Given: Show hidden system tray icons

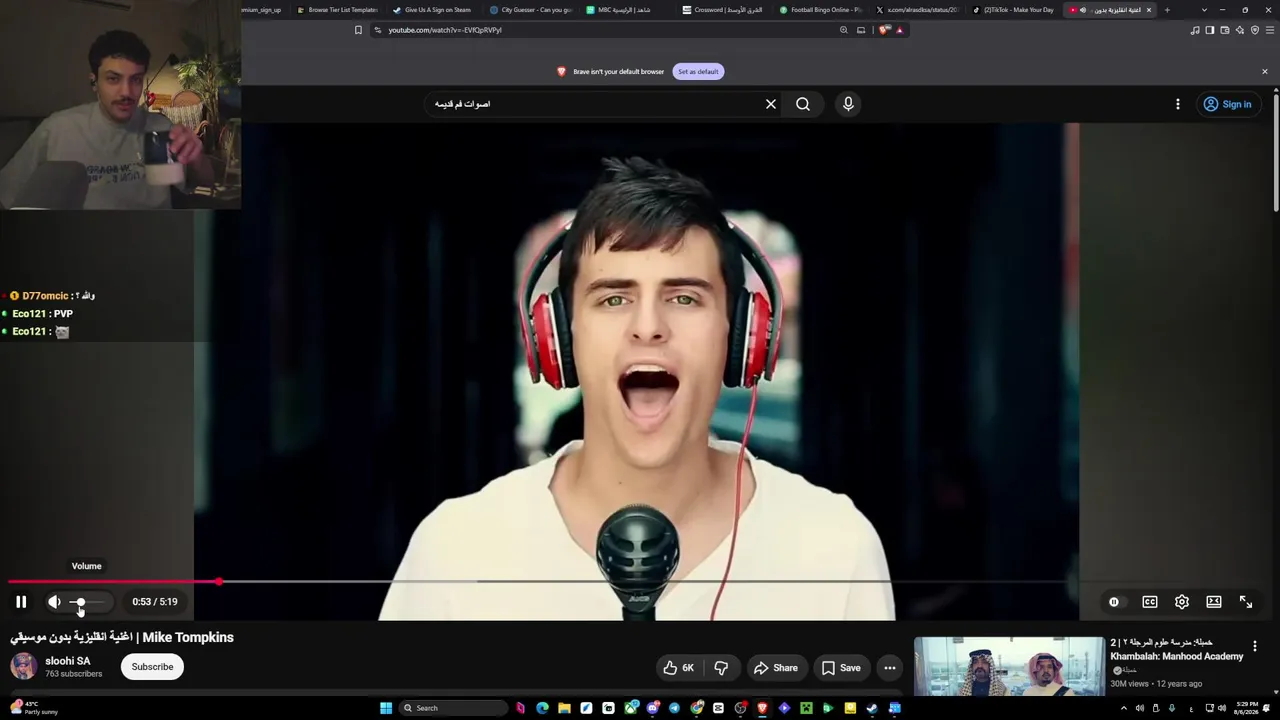Looking at the screenshot, I should 1123,708.
